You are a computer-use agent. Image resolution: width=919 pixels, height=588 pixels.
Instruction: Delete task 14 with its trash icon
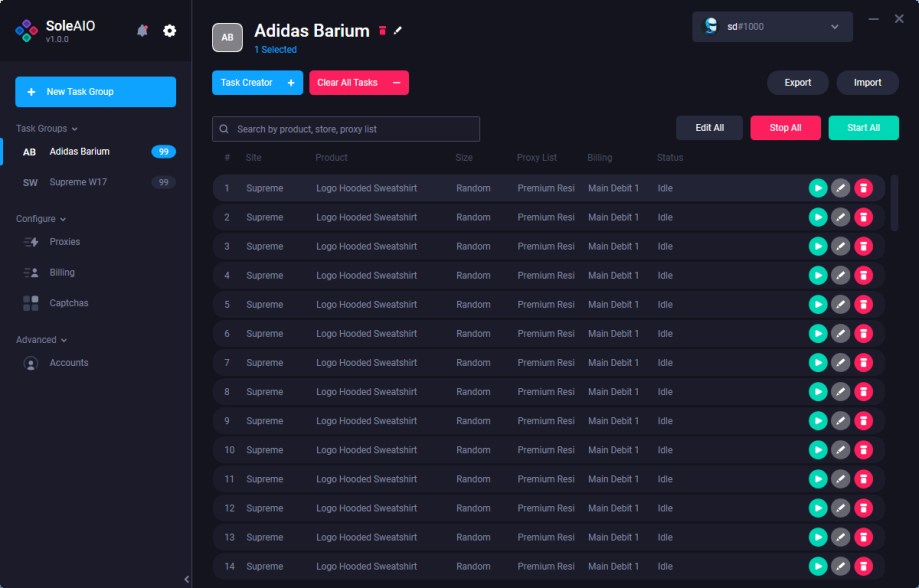(x=863, y=566)
